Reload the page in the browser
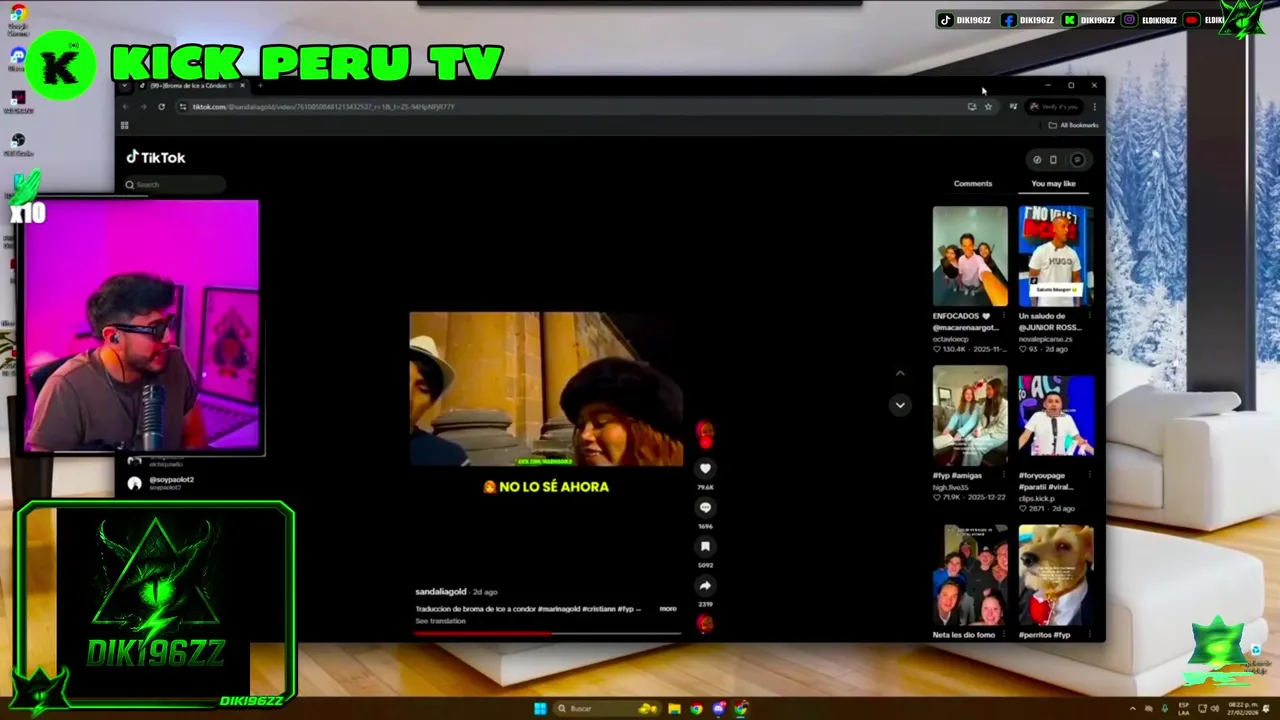 (161, 107)
